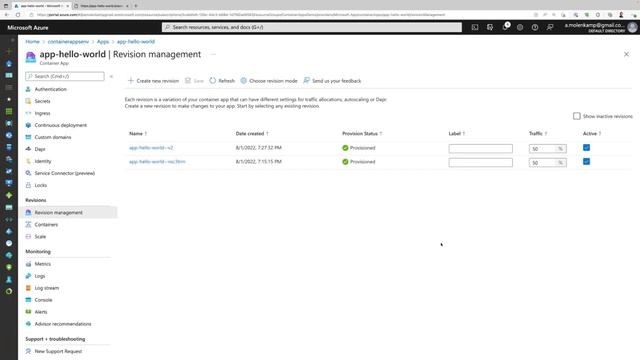The height and width of the screenshot is (360, 640).
Task: Open Containers page
Action: 46,224
